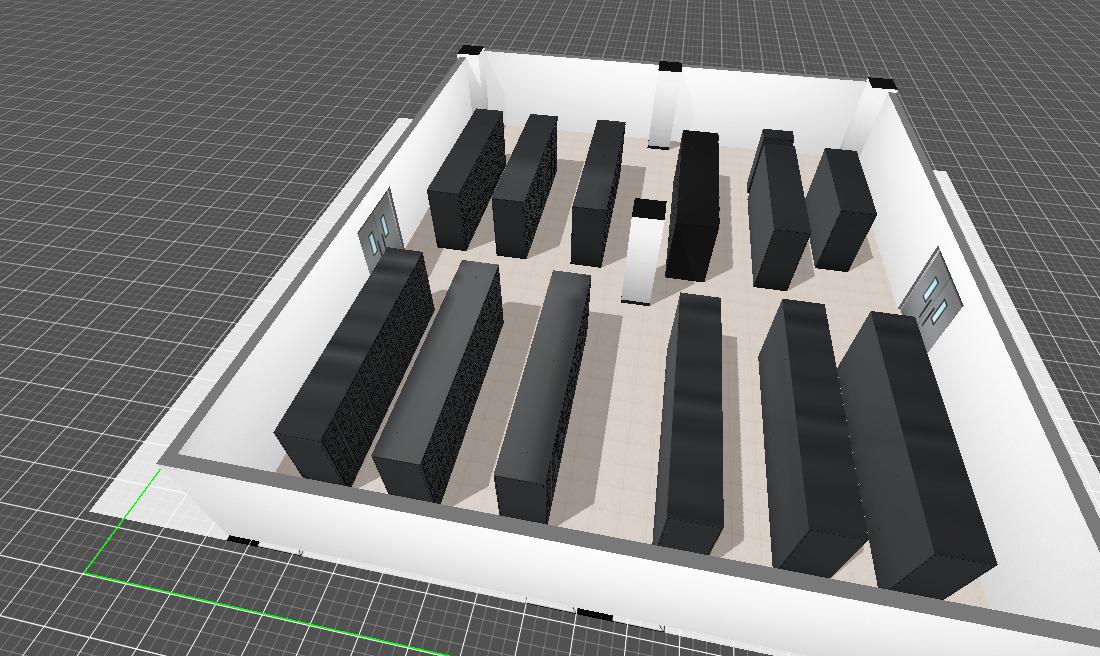The height and width of the screenshot is (656, 1100).
Task: Click the fifth rack row from left, front
Action: (x=808, y=435)
